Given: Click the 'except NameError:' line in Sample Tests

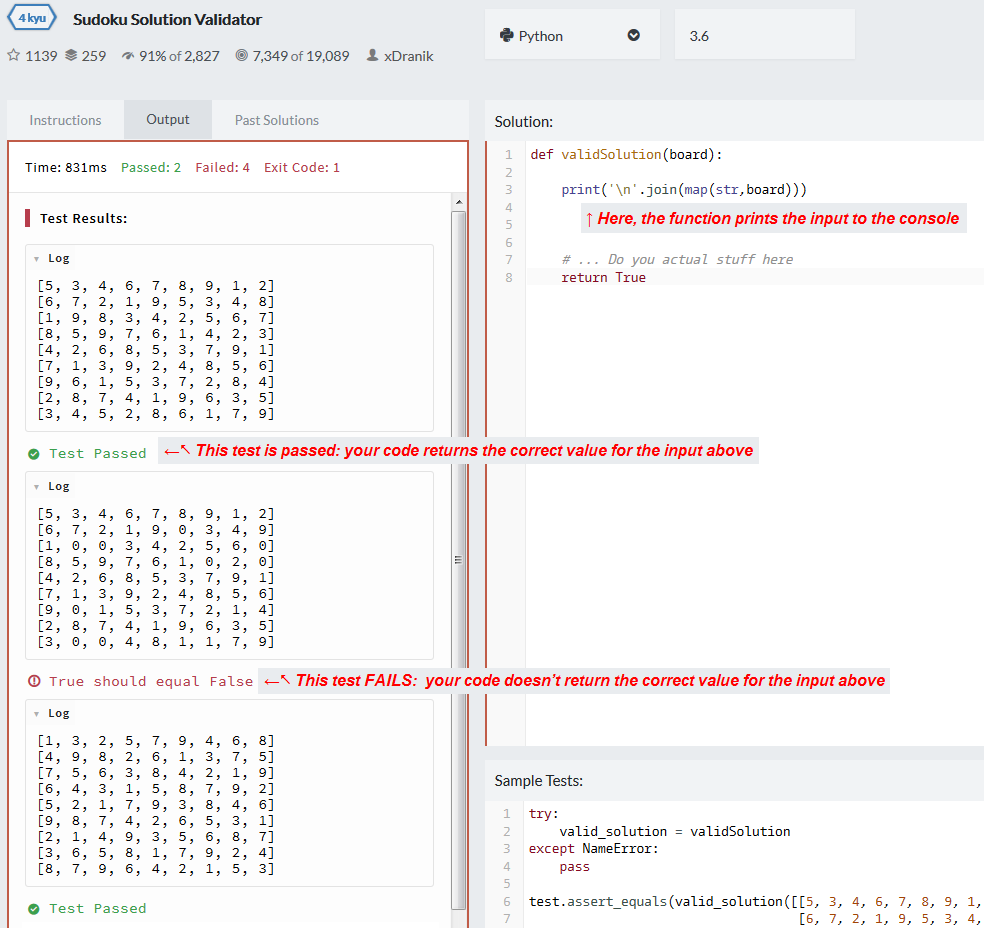Looking at the screenshot, I should (x=594, y=849).
